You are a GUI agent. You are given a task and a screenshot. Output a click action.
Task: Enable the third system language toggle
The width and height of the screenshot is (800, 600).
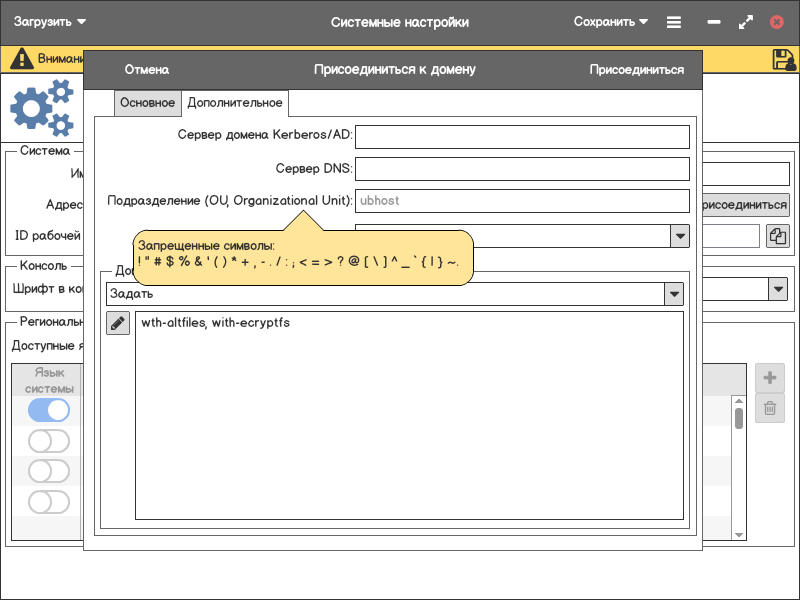click(49, 471)
